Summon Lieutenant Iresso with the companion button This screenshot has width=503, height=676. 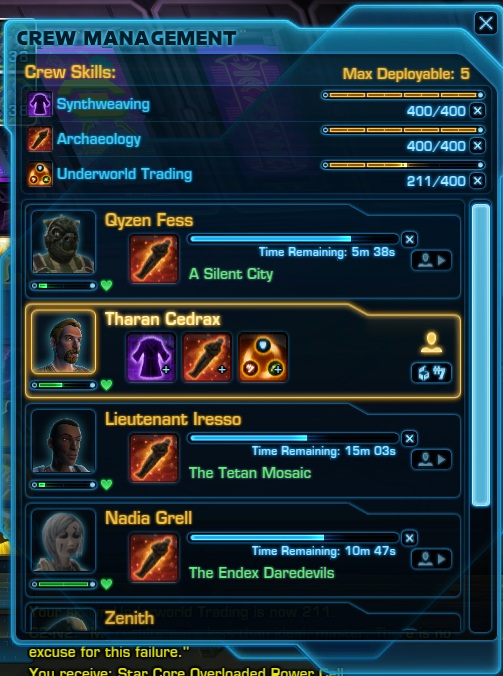tap(431, 460)
